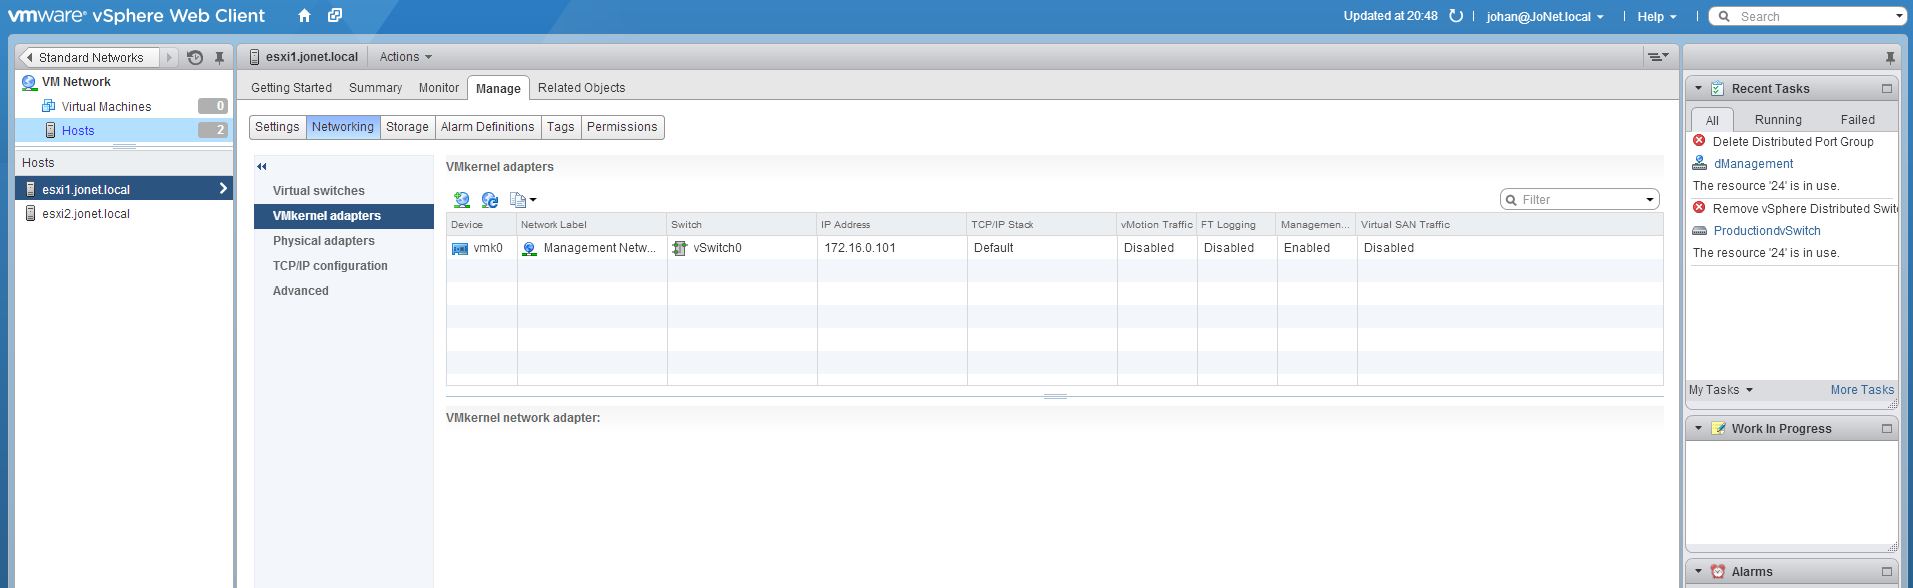
Task: Click the Recent Tasks clipboard icon
Action: point(1718,89)
